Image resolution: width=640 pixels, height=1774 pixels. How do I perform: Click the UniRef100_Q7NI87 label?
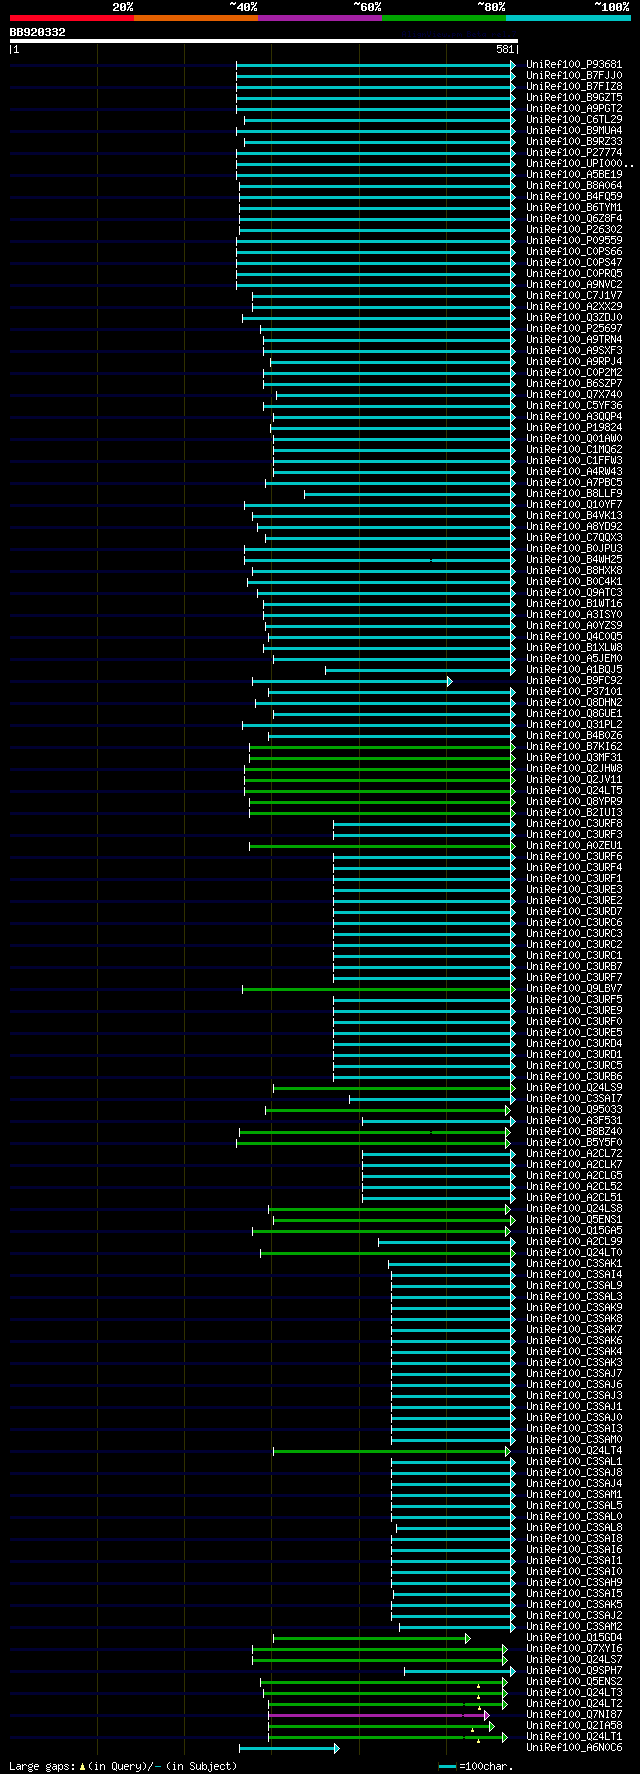coord(574,1715)
